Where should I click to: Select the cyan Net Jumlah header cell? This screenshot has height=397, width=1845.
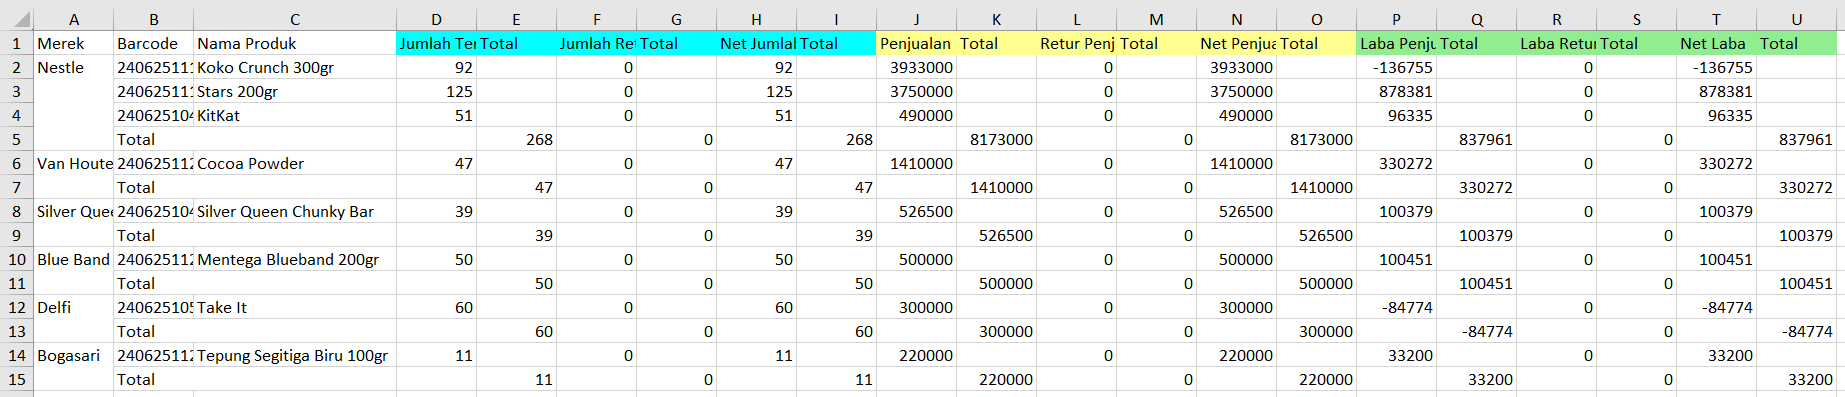point(757,43)
